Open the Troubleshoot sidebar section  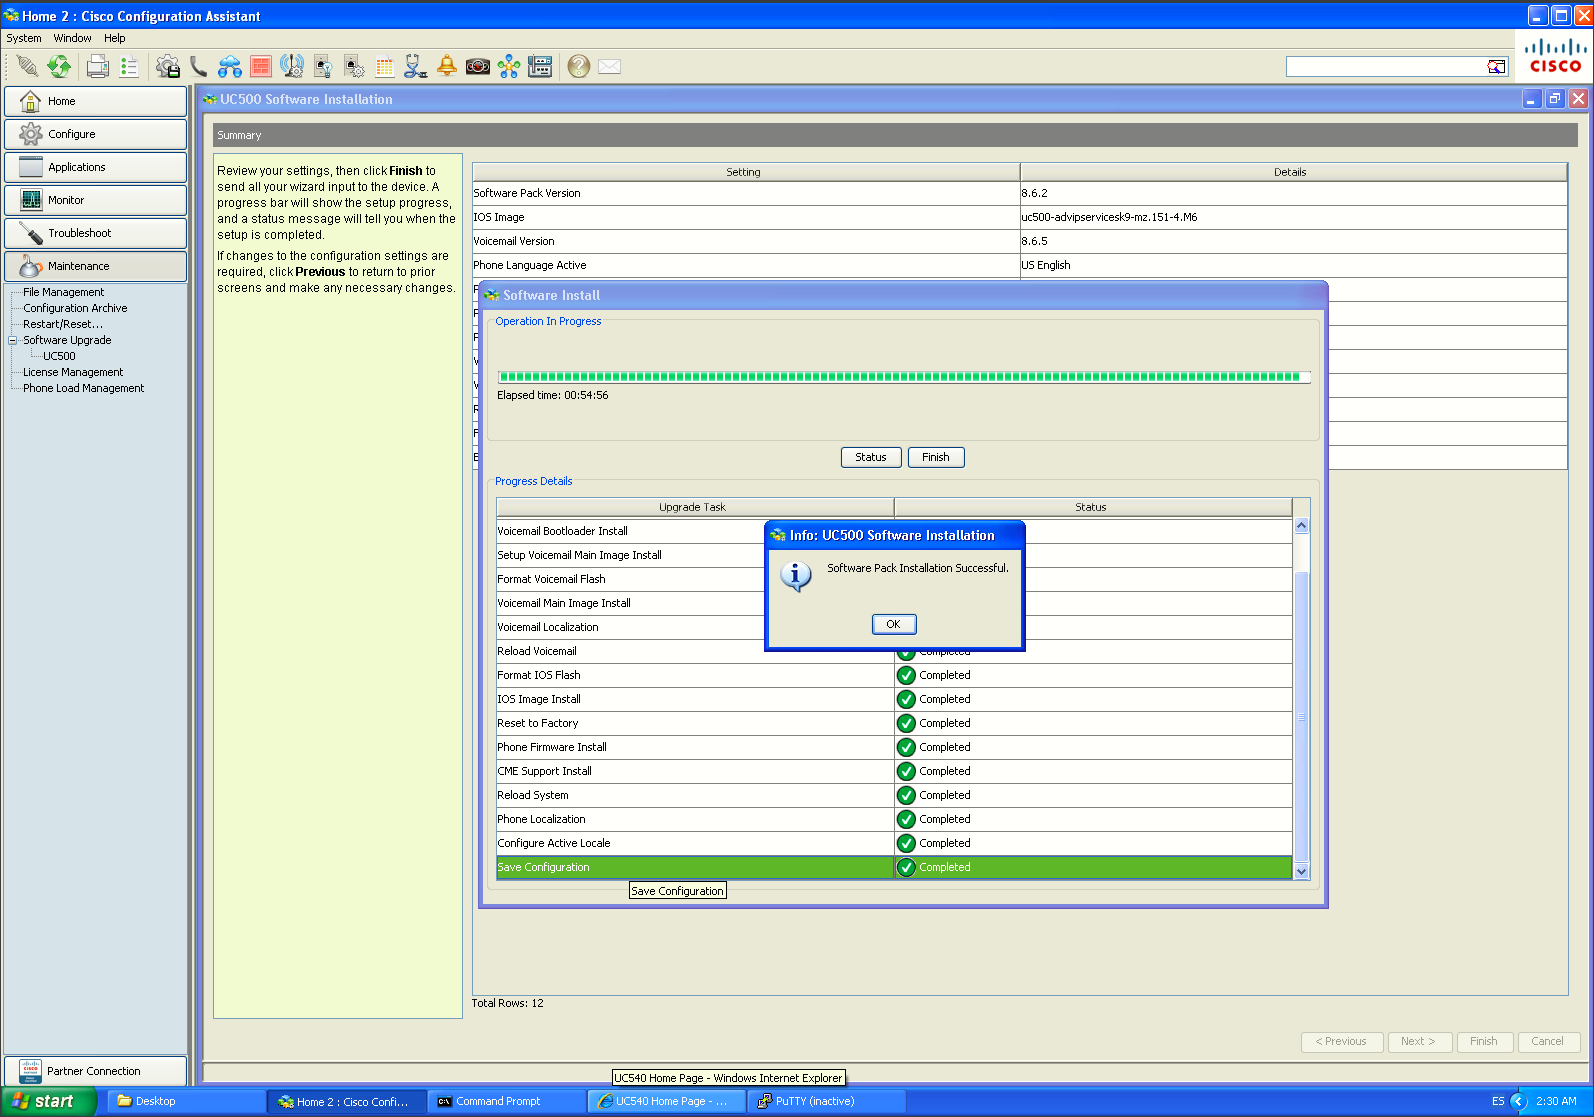click(95, 233)
